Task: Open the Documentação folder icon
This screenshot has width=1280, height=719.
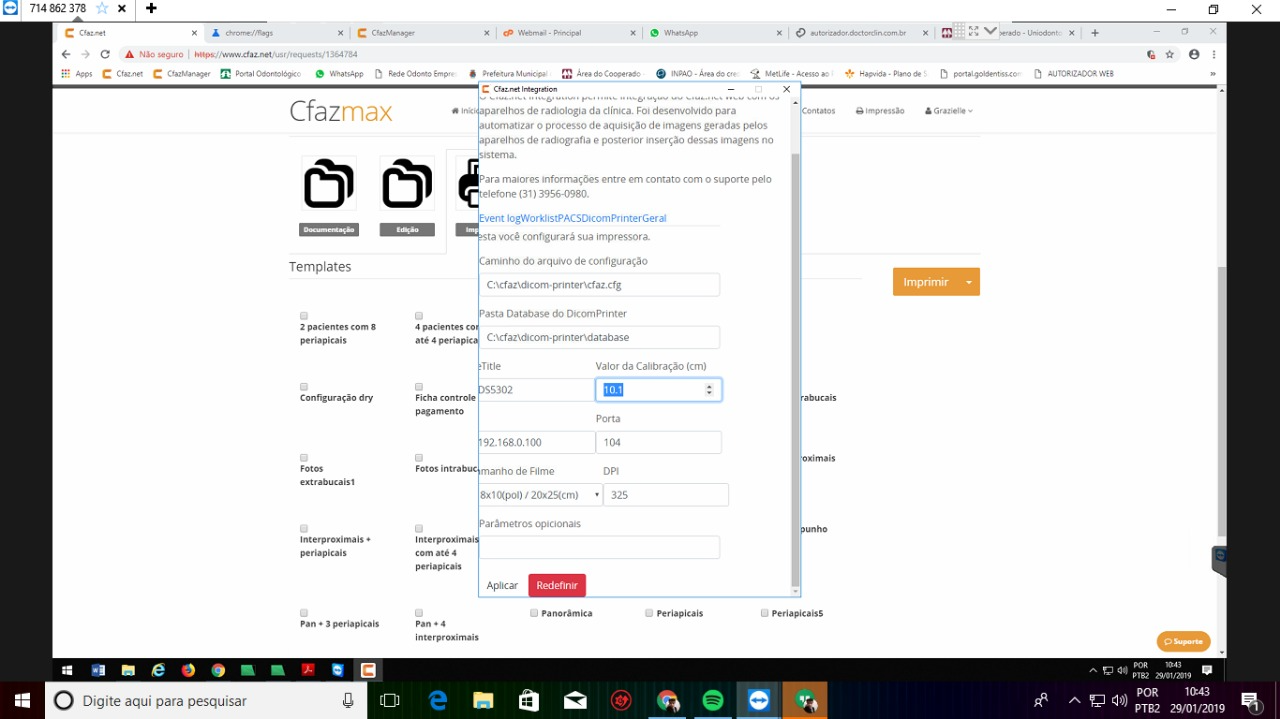Action: point(329,184)
